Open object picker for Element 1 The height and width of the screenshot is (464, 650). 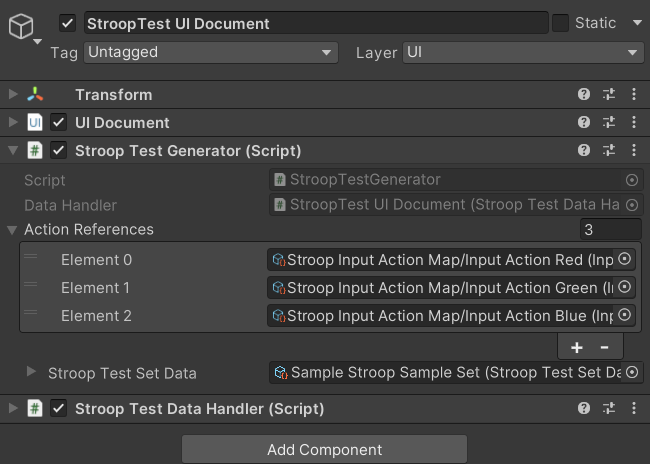[x=624, y=287]
